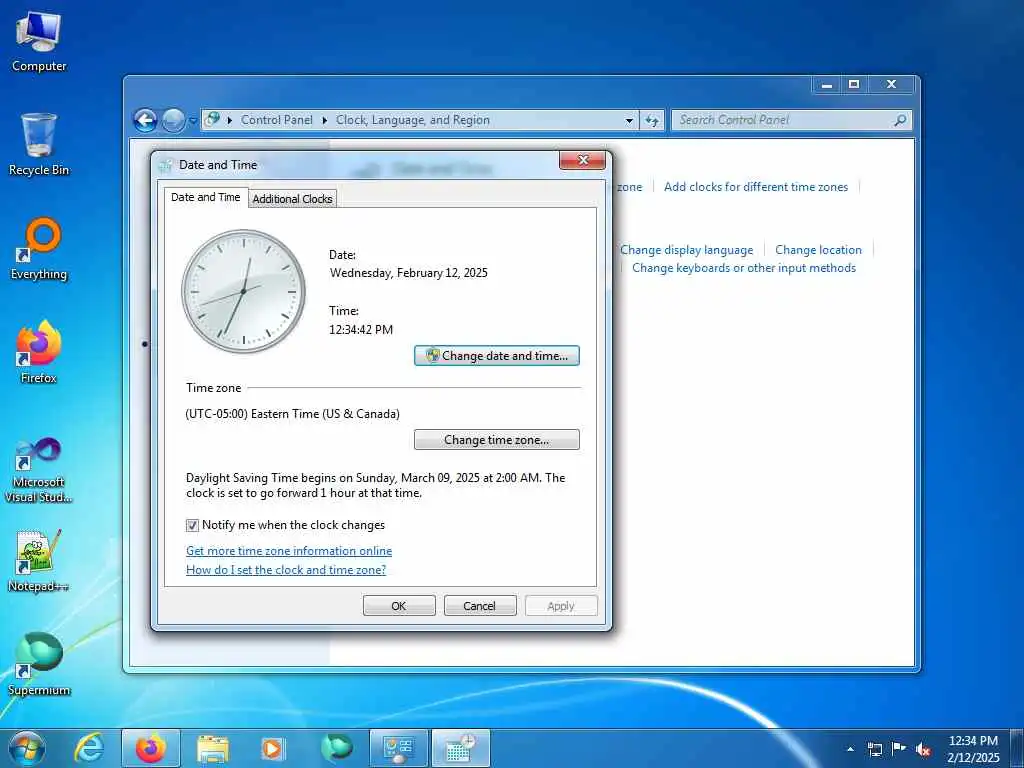The height and width of the screenshot is (768, 1024).
Task: Open the Recycle Bin desktop icon
Action: click(x=39, y=145)
